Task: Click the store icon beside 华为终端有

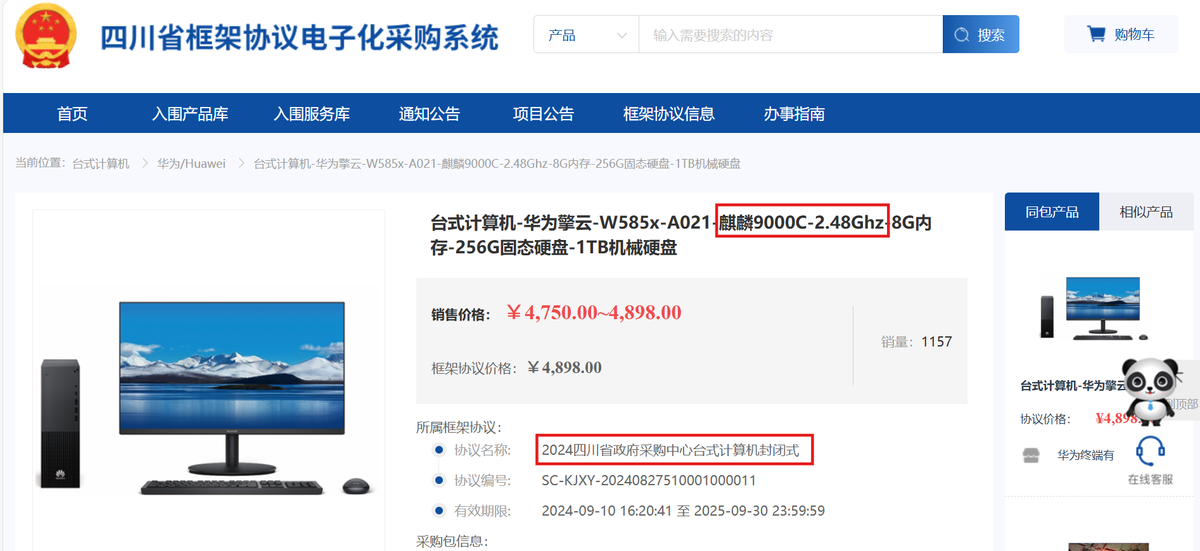Action: pyautogui.click(x=1032, y=455)
